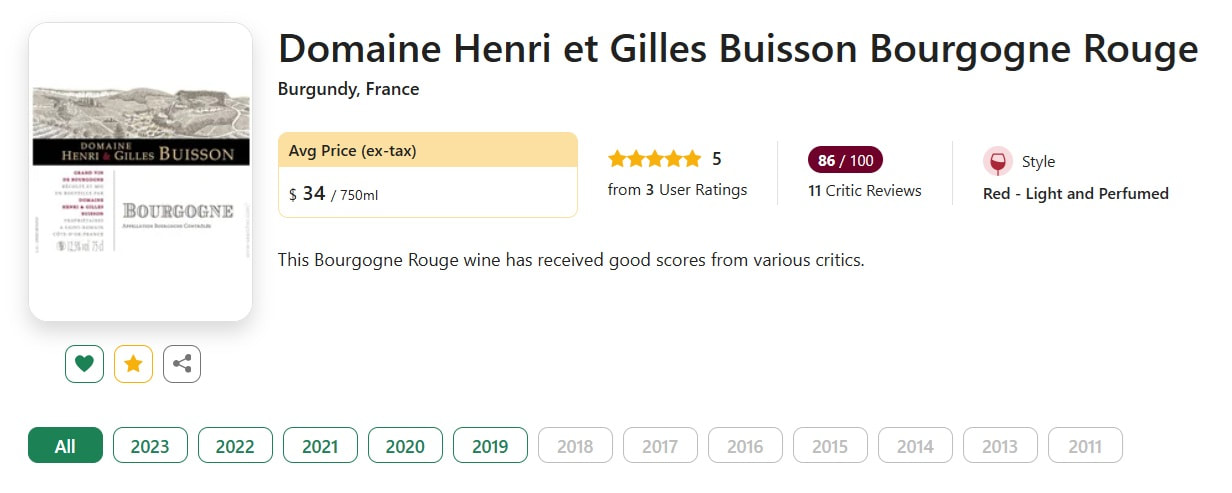Click the green heart favorite icon
Image resolution: width=1232 pixels, height=493 pixels.
(x=84, y=364)
